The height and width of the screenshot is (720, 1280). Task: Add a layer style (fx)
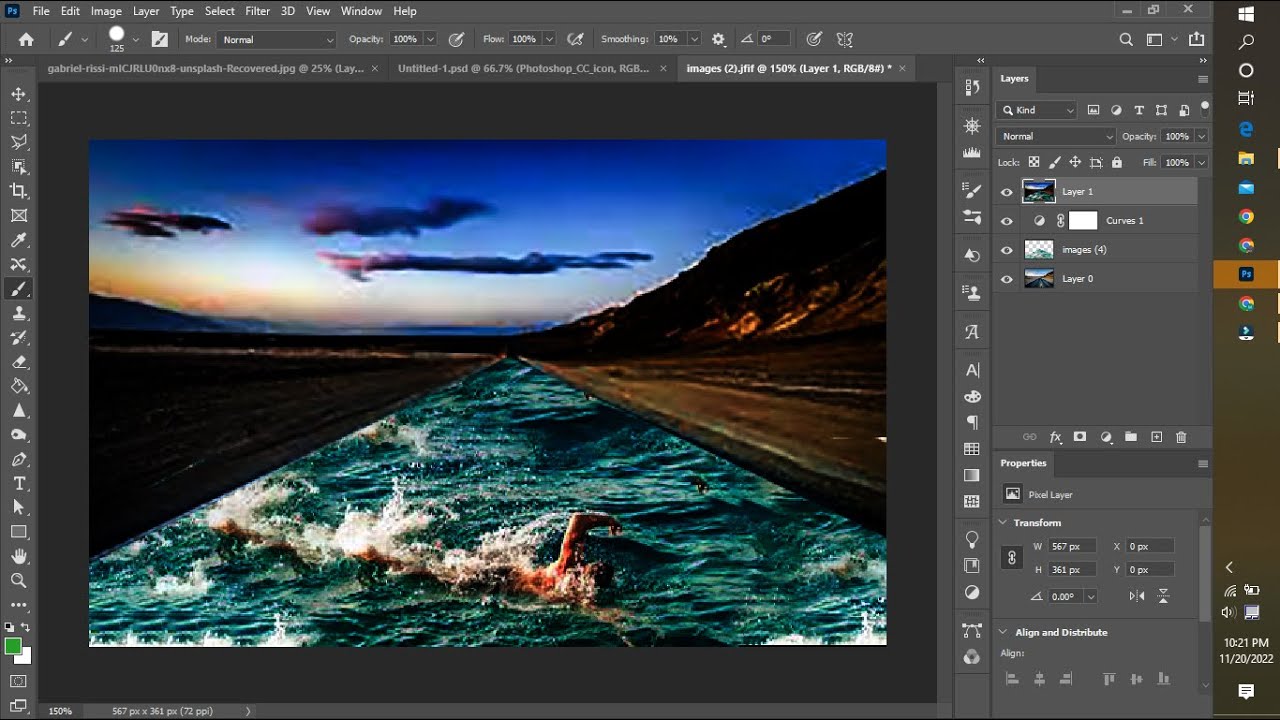[x=1055, y=437]
